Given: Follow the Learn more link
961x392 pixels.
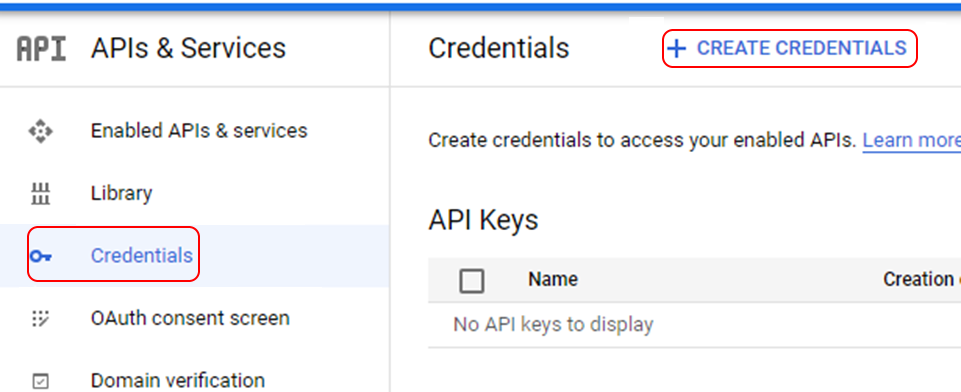Looking at the screenshot, I should pyautogui.click(x=911, y=140).
